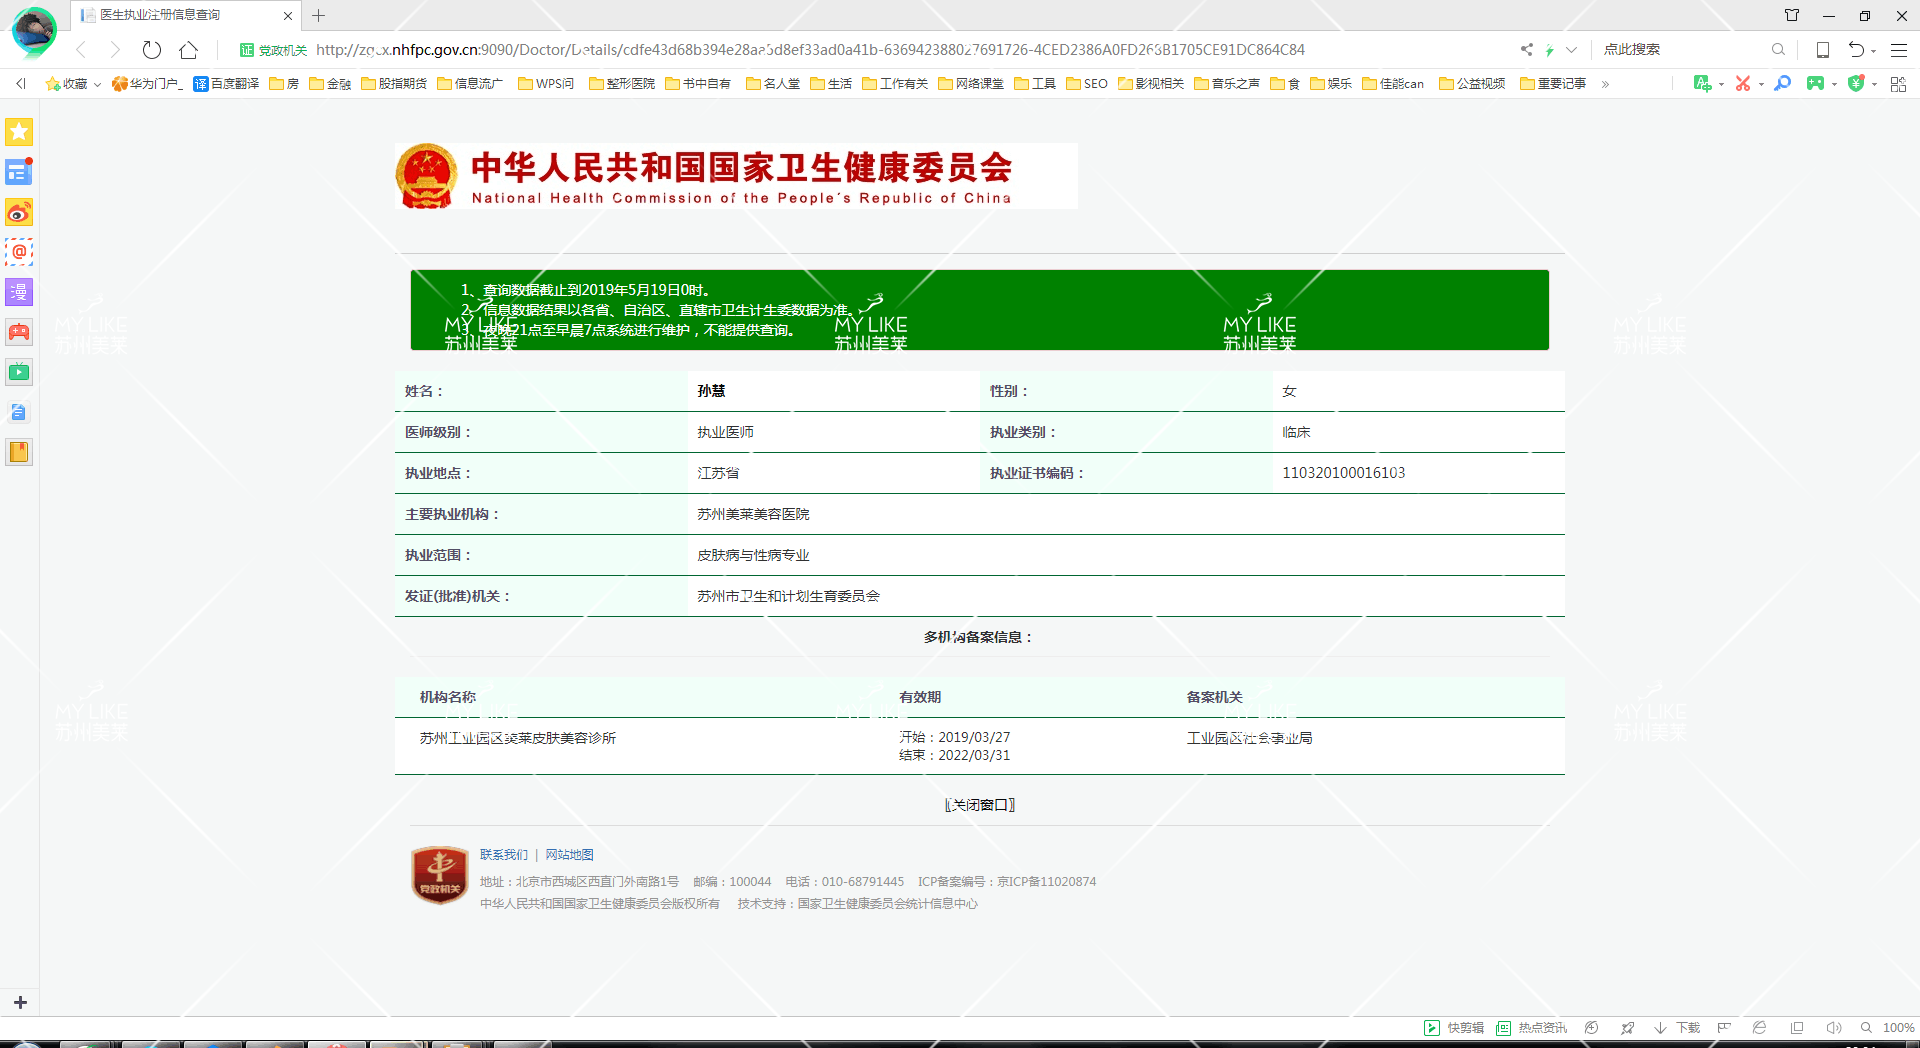The width and height of the screenshot is (1920, 1048).
Task: Reload the page with the refresh icon
Action: [x=151, y=50]
